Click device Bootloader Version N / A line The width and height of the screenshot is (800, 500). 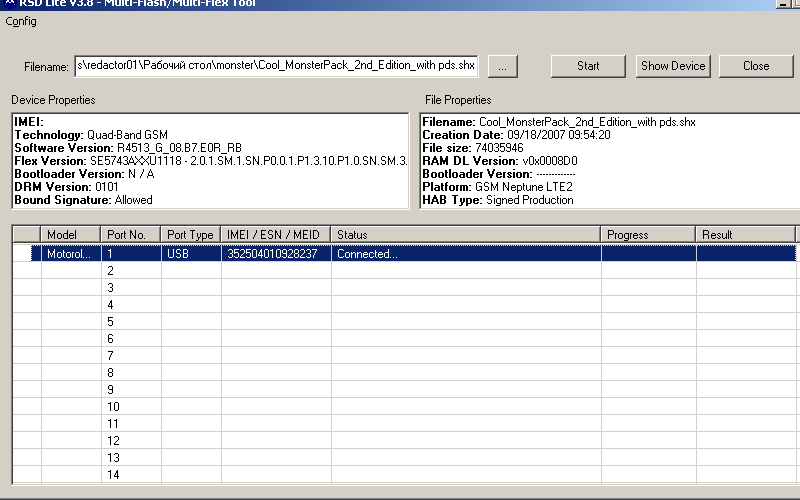click(84, 174)
